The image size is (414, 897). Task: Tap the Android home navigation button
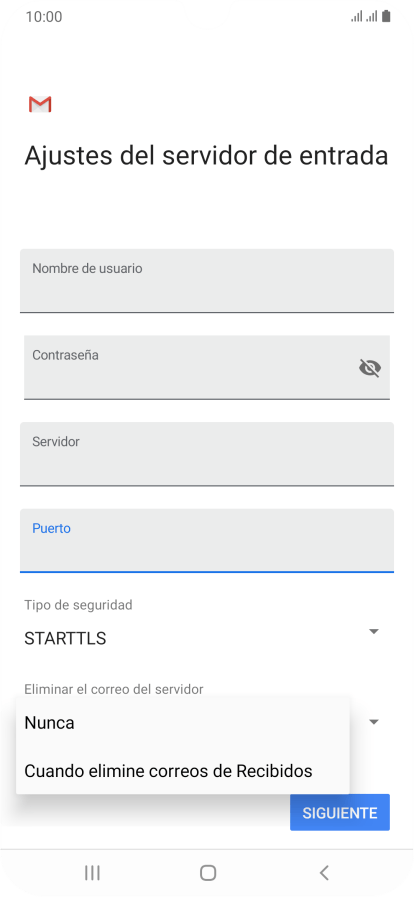coord(208,872)
